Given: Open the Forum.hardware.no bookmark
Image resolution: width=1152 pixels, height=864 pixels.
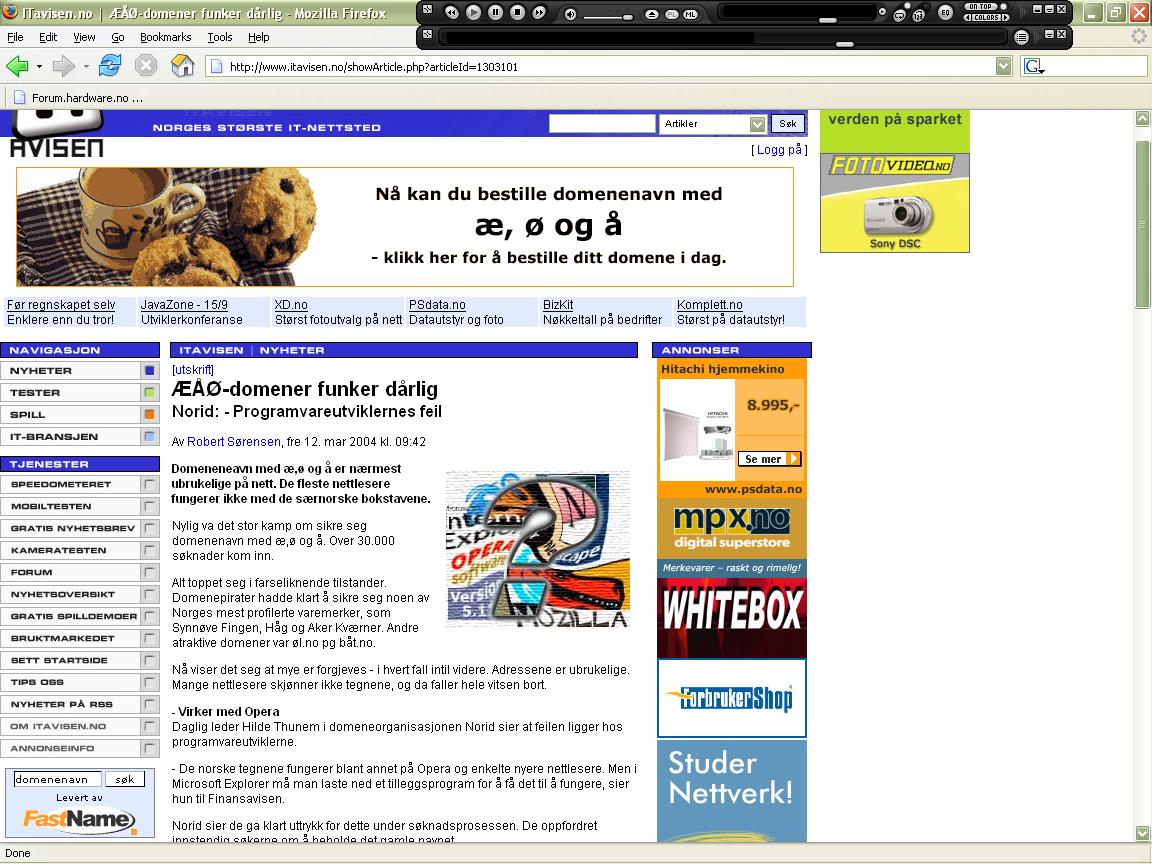Looking at the screenshot, I should [x=78, y=98].
